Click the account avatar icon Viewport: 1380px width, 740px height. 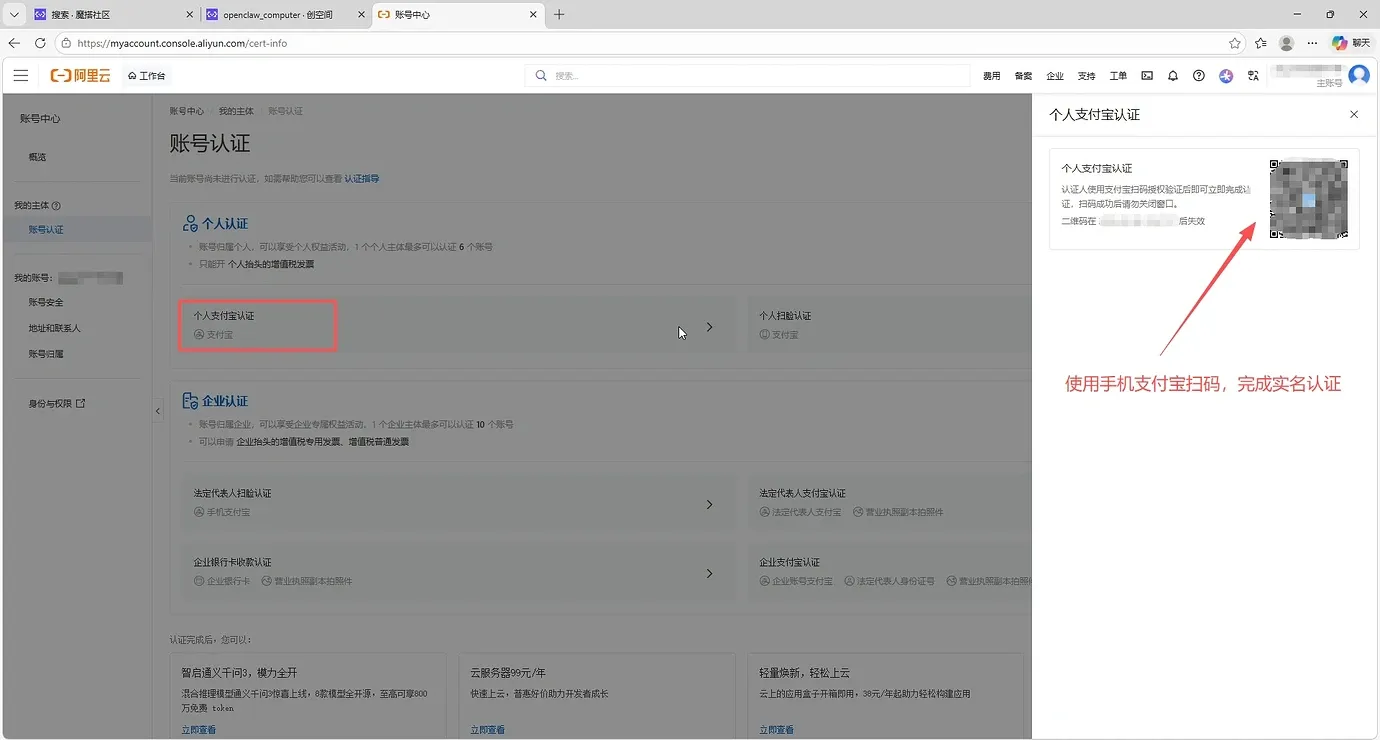[1358, 75]
